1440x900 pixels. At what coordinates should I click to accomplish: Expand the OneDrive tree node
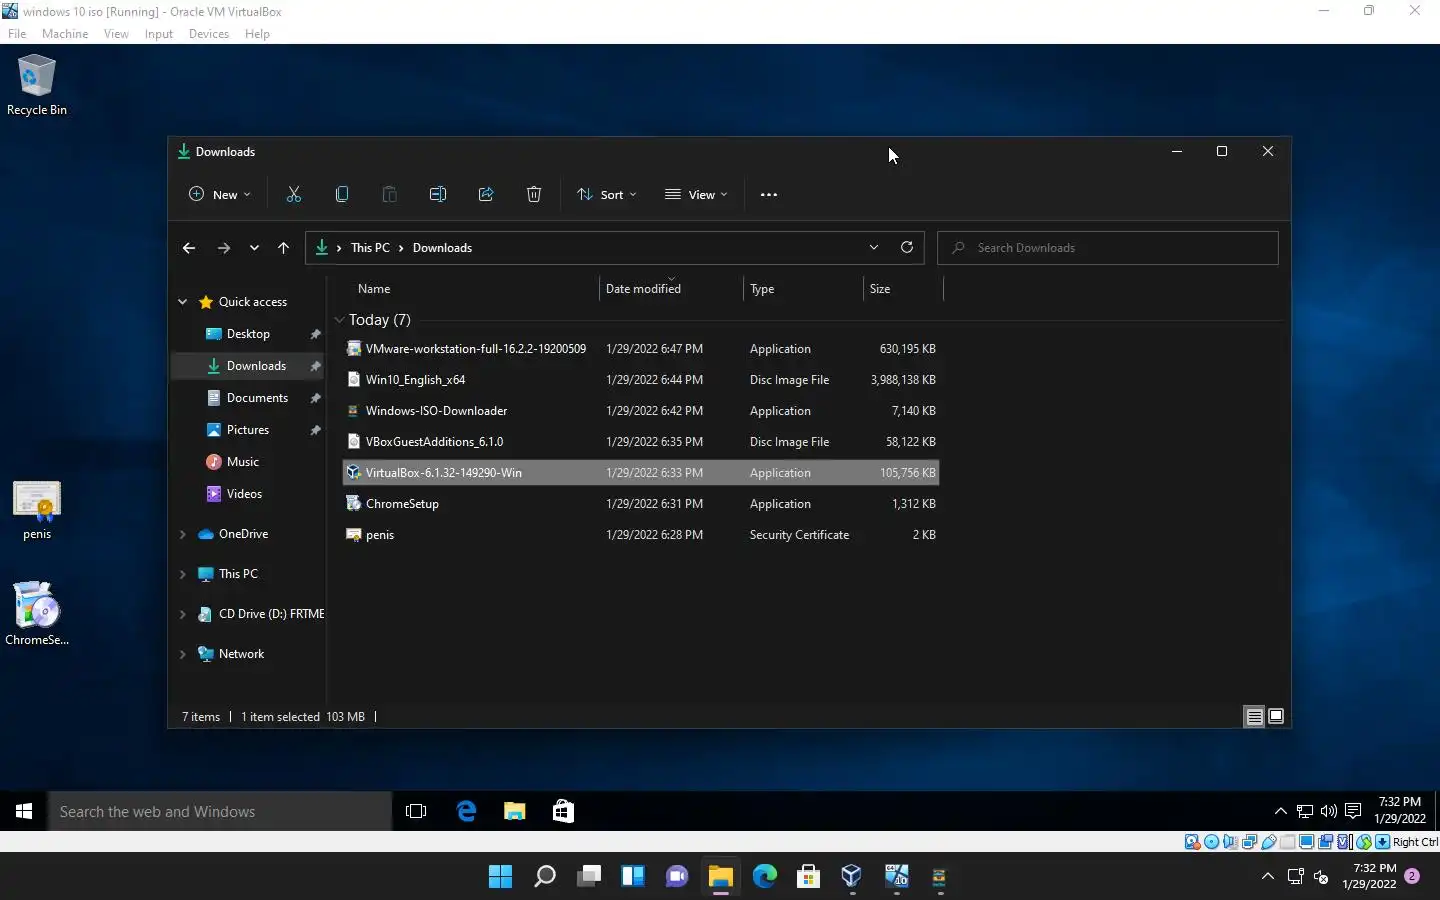182,534
